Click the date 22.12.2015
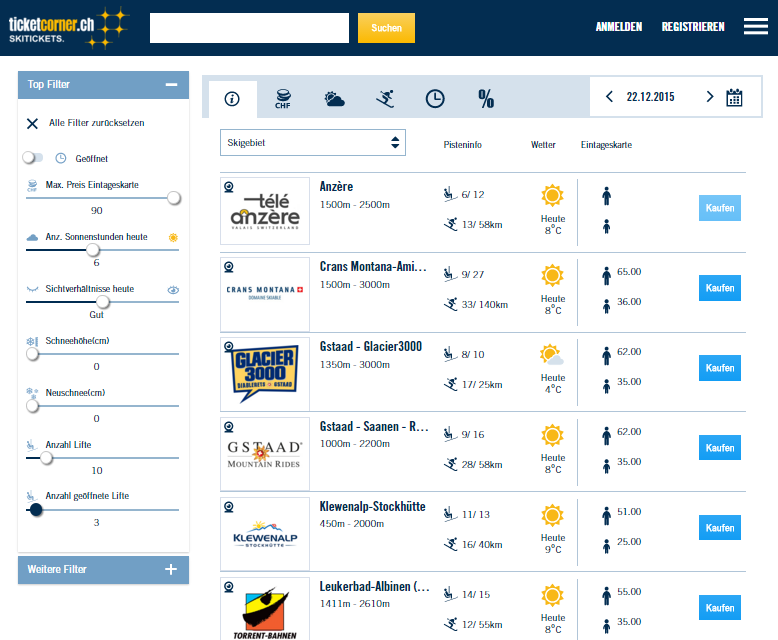Image resolution: width=778 pixels, height=640 pixels. coord(650,97)
